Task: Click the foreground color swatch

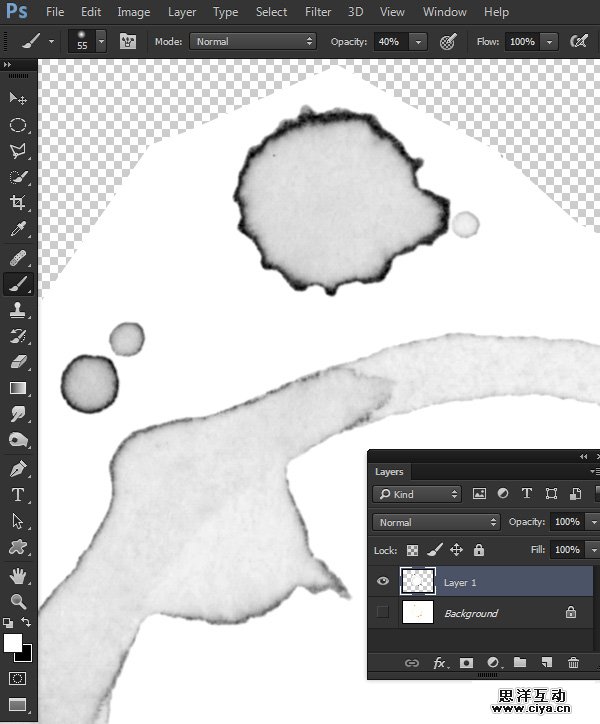Action: [x=13, y=643]
